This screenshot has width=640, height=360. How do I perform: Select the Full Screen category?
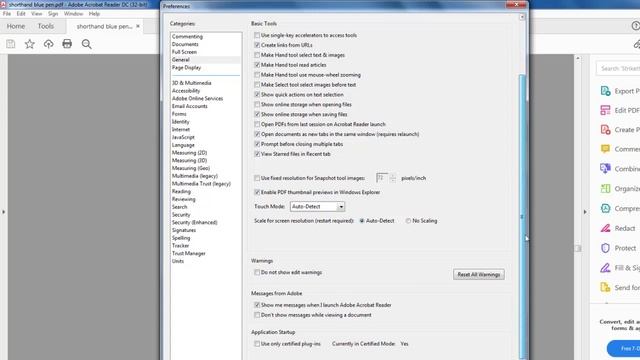184,52
